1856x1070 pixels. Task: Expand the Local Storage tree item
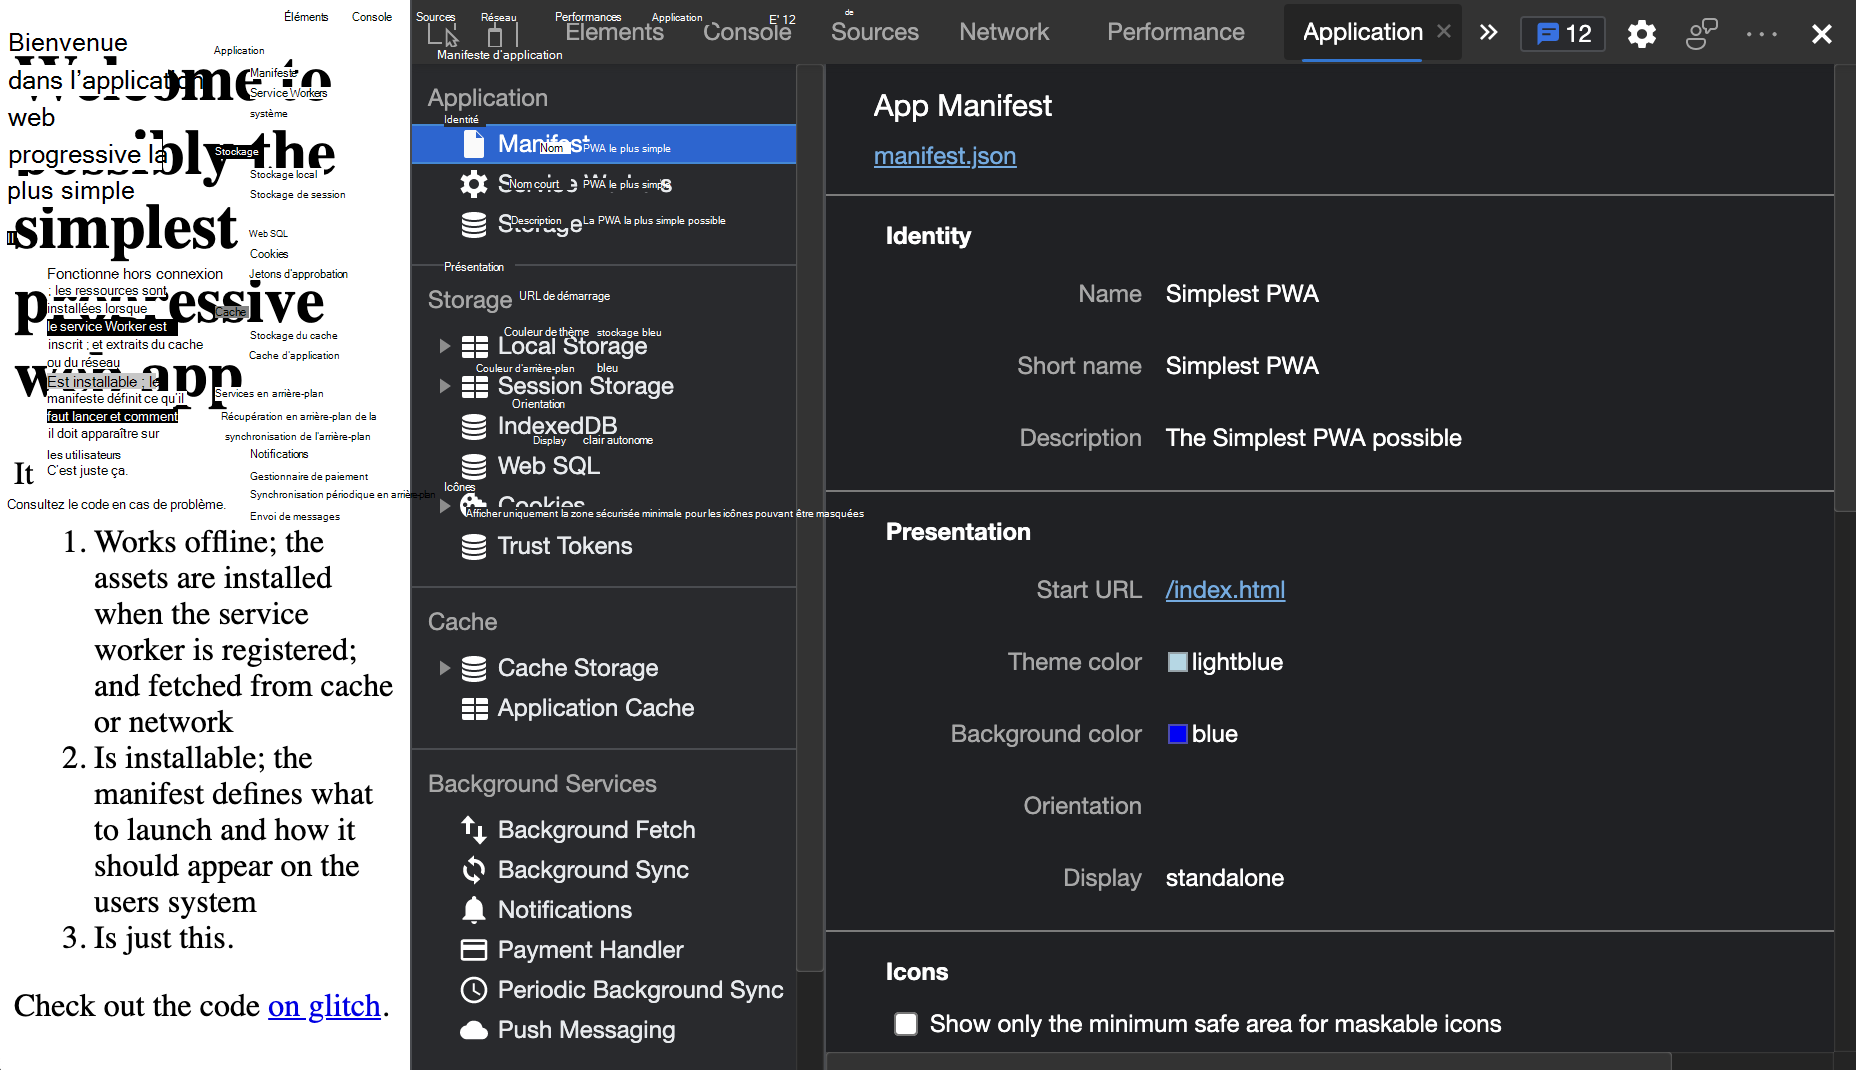tap(445, 346)
